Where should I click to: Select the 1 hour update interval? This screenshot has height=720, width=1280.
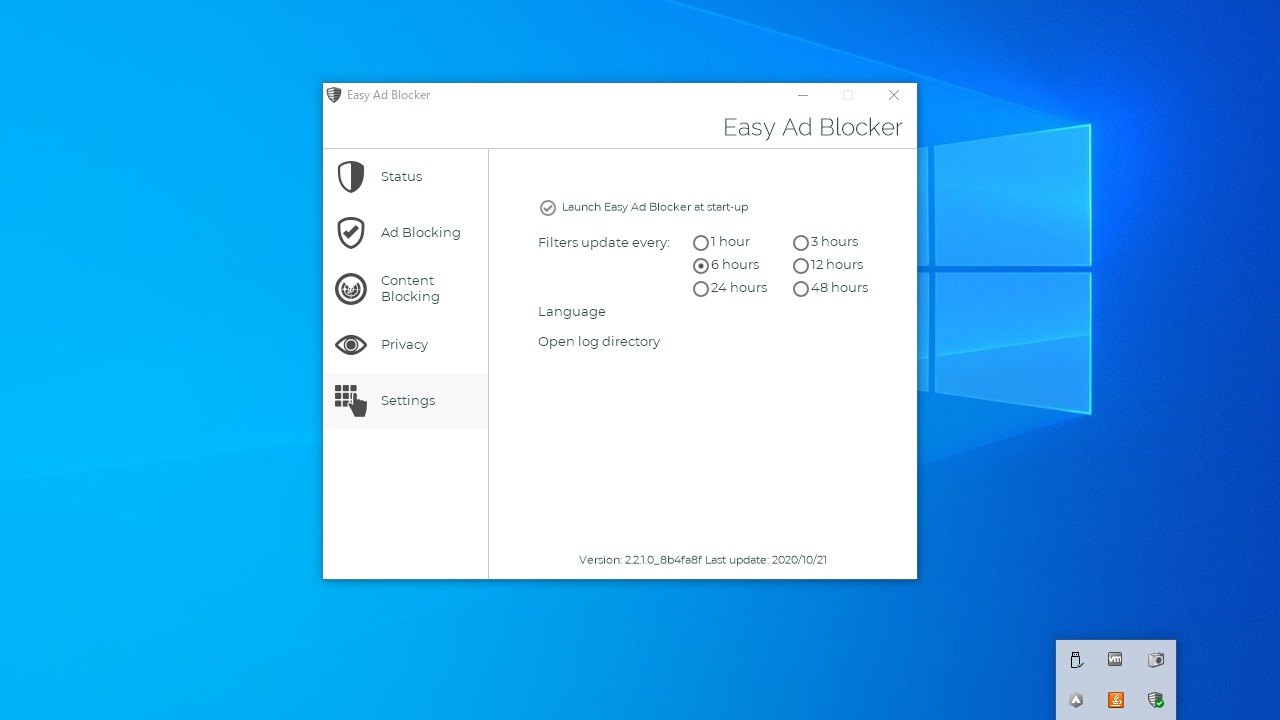tap(701, 243)
